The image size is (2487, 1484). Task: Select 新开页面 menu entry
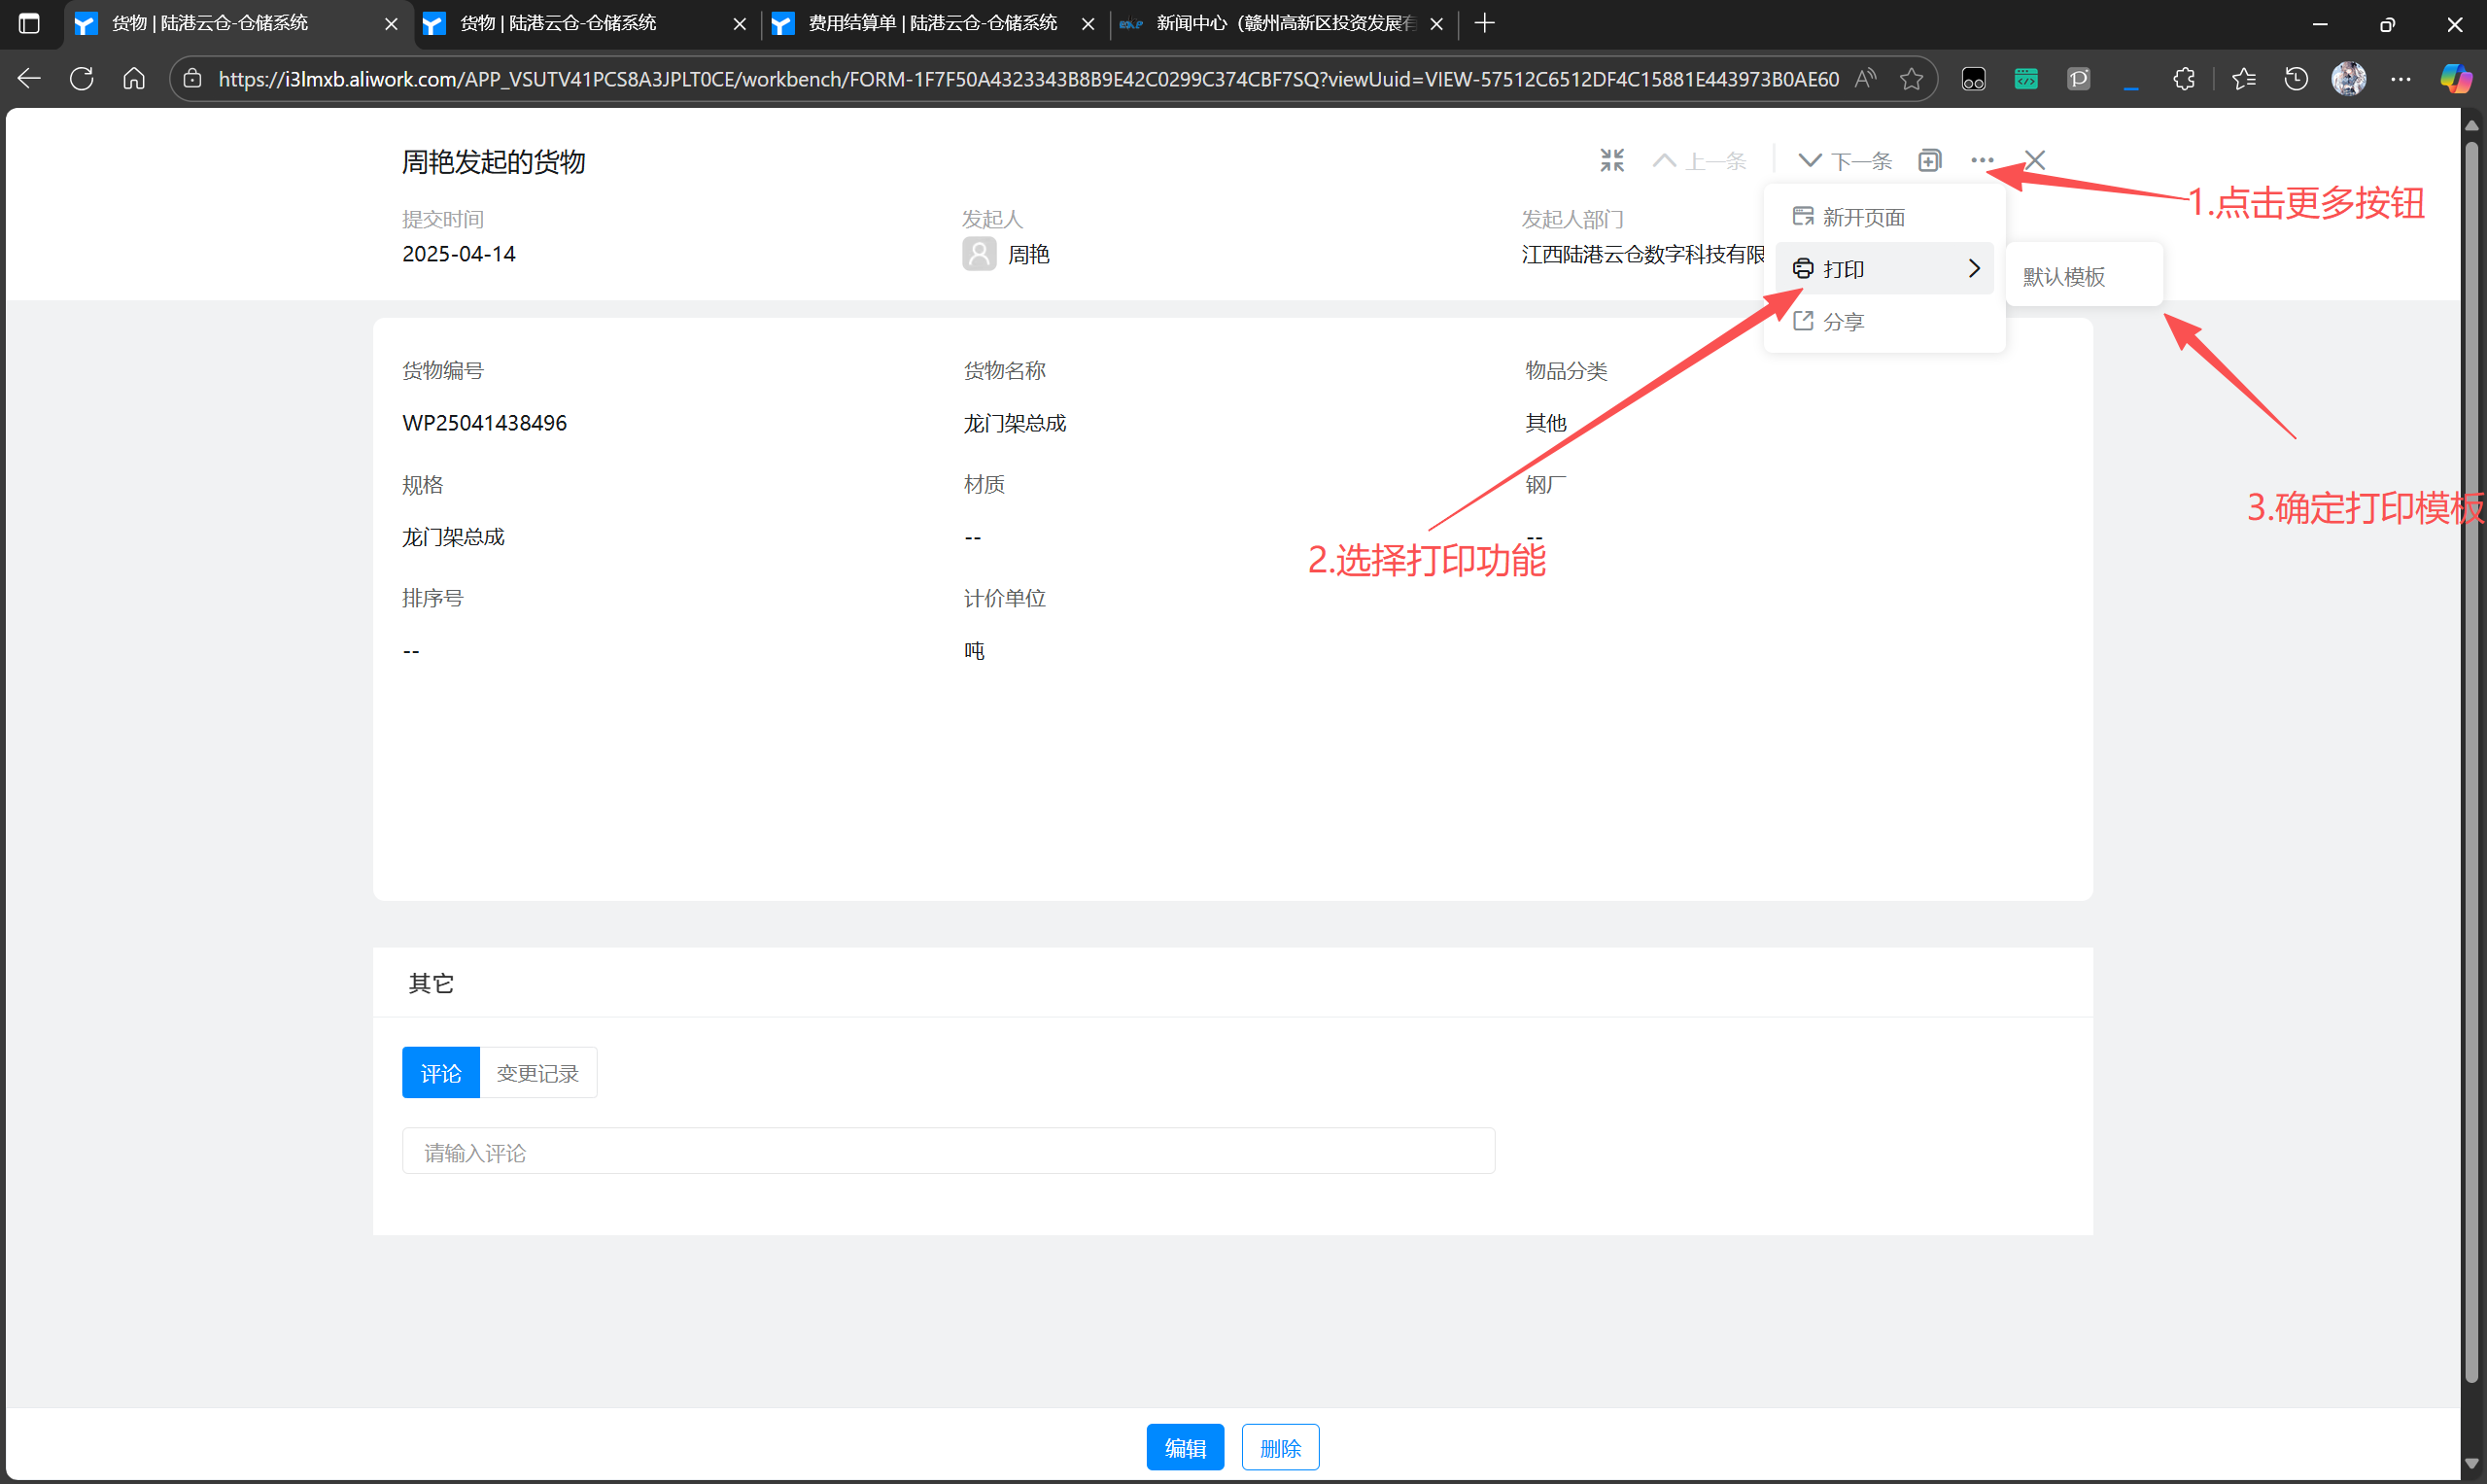[1862, 217]
